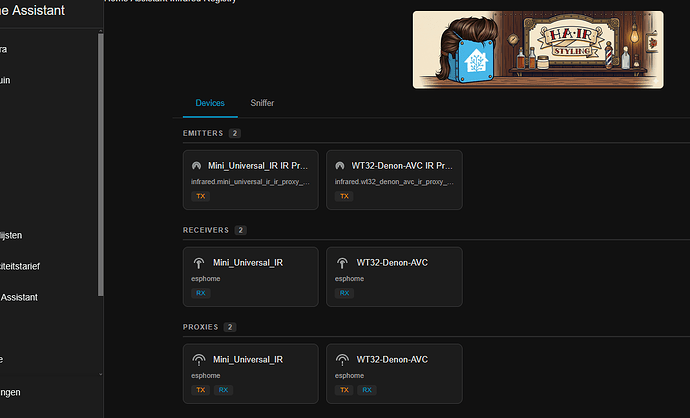The height and width of the screenshot is (418, 690).
Task: Click the HA-IR Styling banner image
Action: [x=538, y=50]
